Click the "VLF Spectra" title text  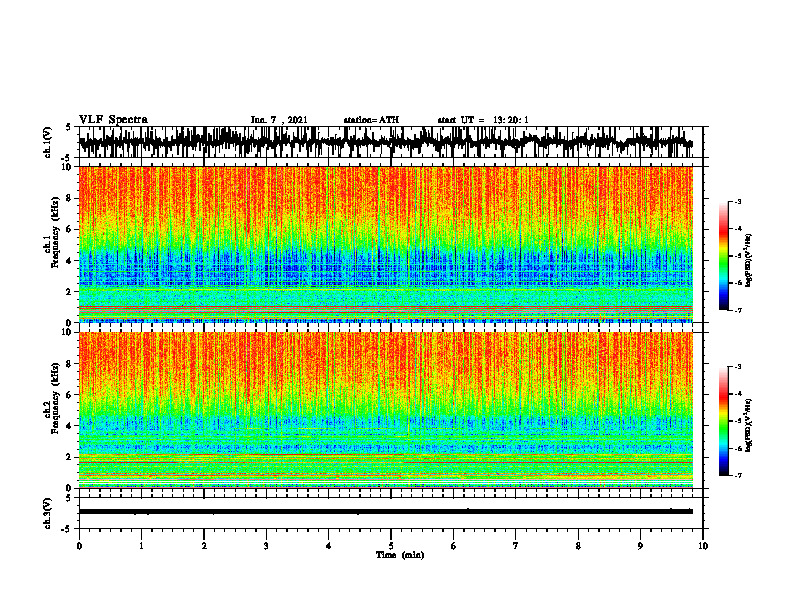pos(113,120)
